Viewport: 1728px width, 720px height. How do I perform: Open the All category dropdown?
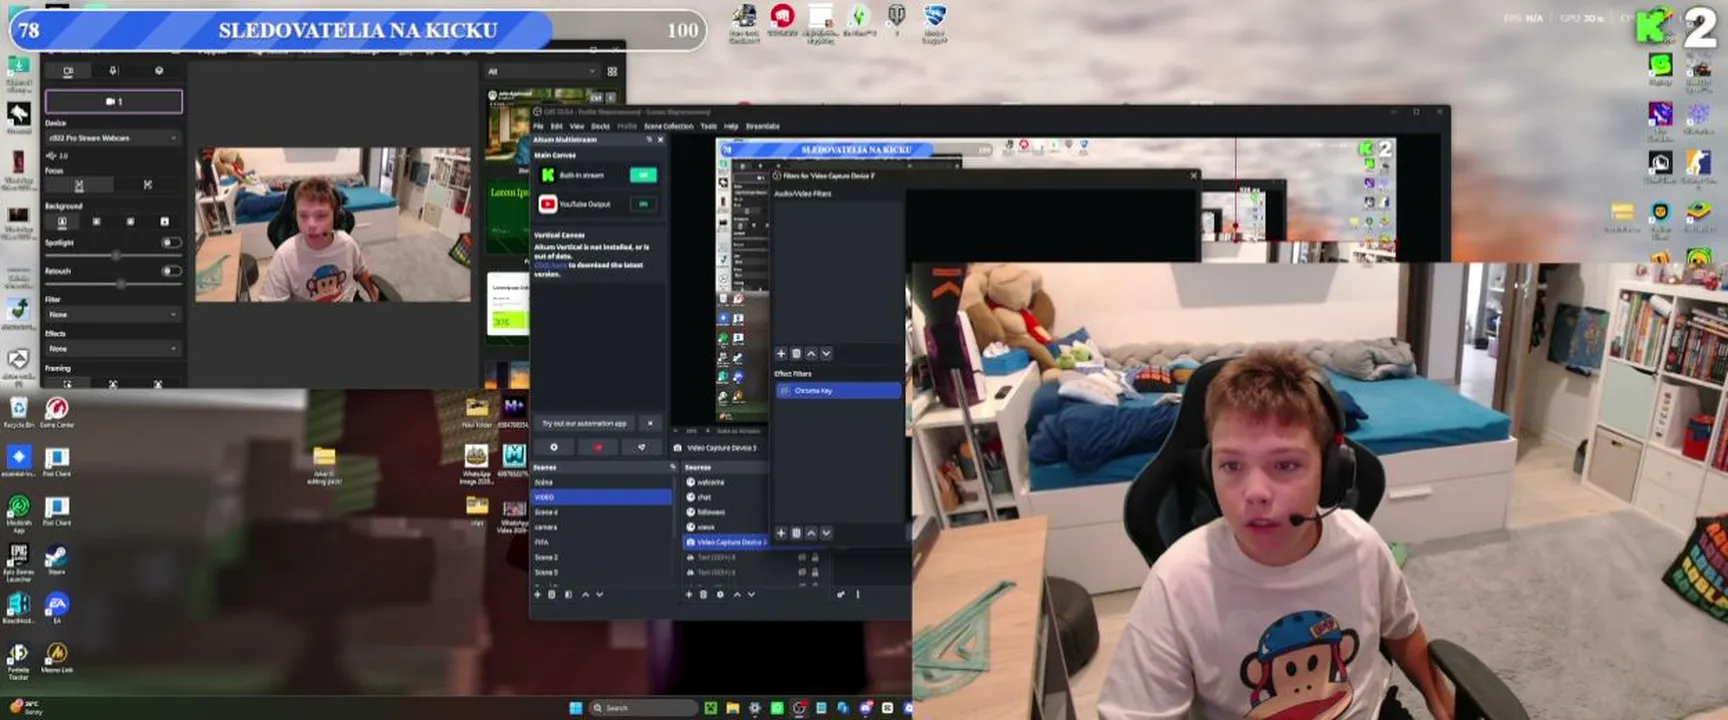(x=542, y=71)
